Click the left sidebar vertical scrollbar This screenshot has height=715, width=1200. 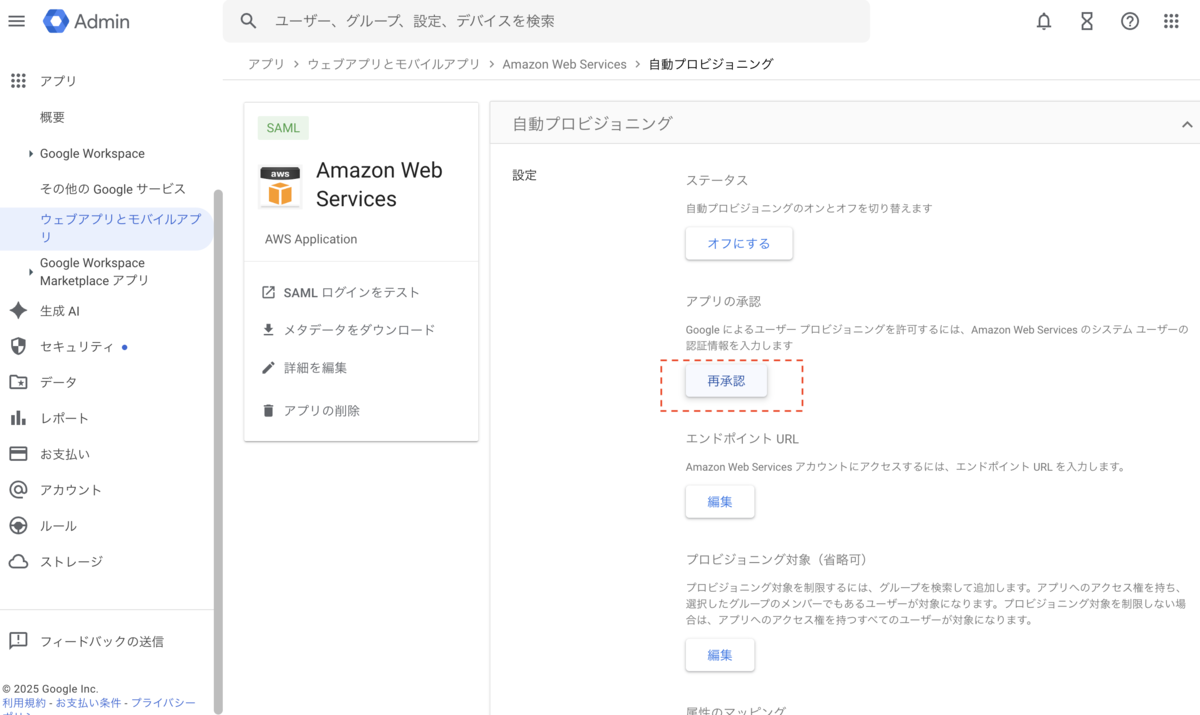tap(218, 450)
